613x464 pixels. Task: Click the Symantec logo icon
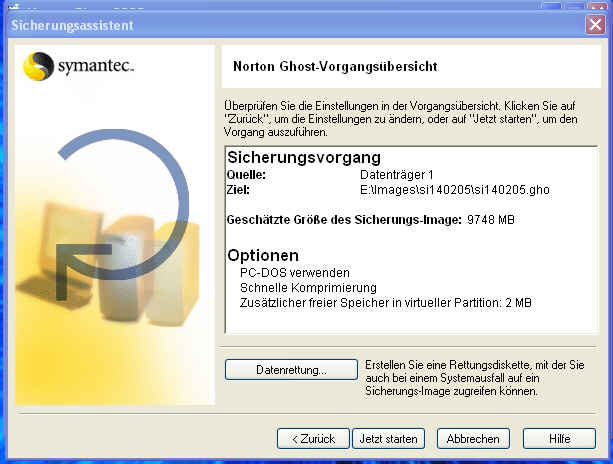(38, 66)
